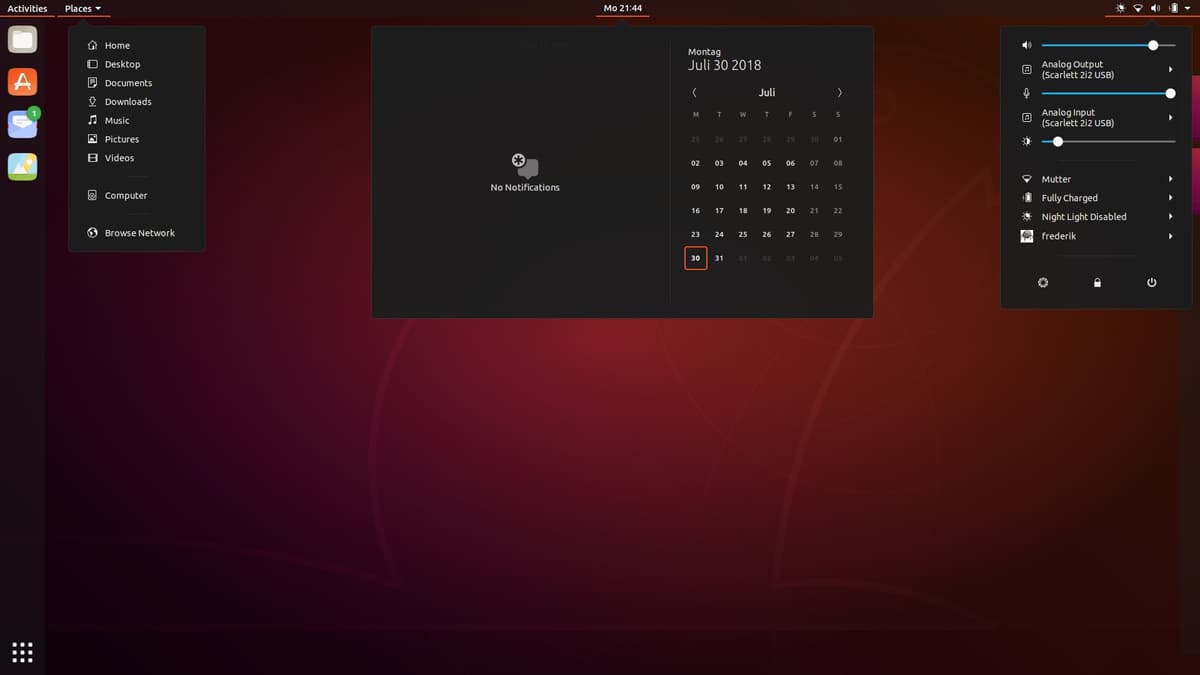Screen dimensions: 1200x675
Task: Click the Music note icon in Places
Action: point(92,120)
